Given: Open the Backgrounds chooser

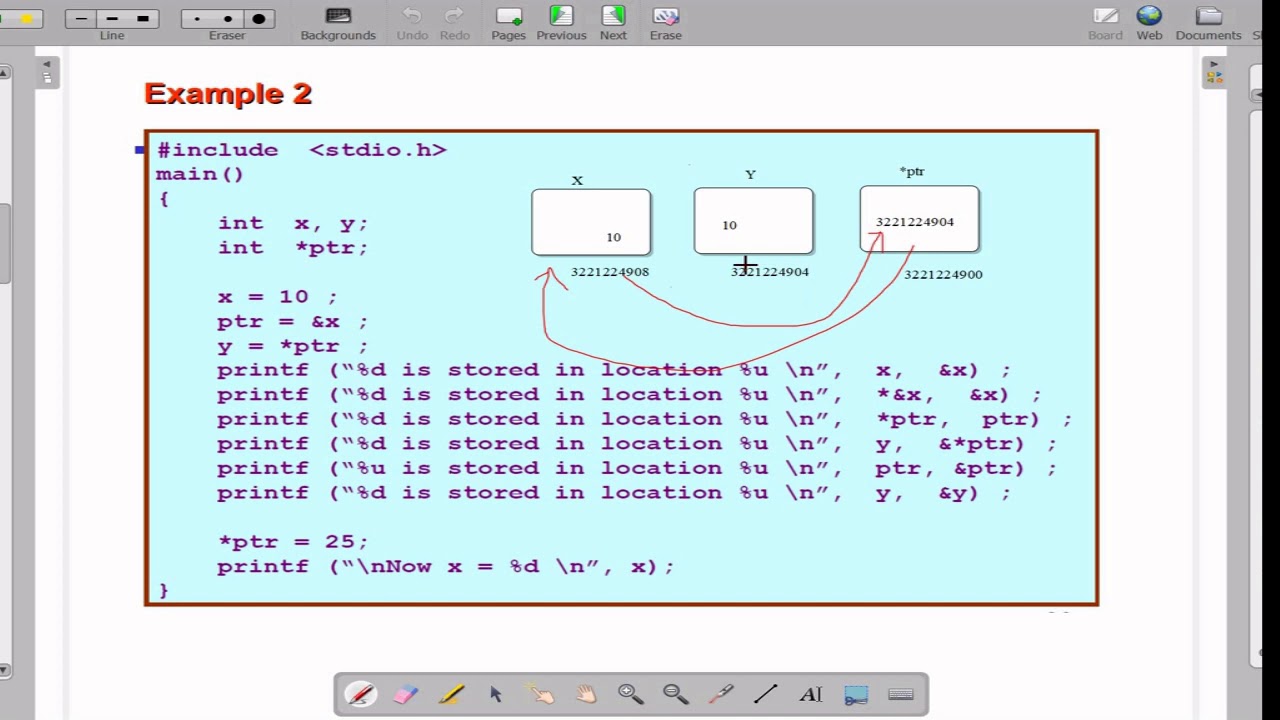Looking at the screenshot, I should click(338, 24).
